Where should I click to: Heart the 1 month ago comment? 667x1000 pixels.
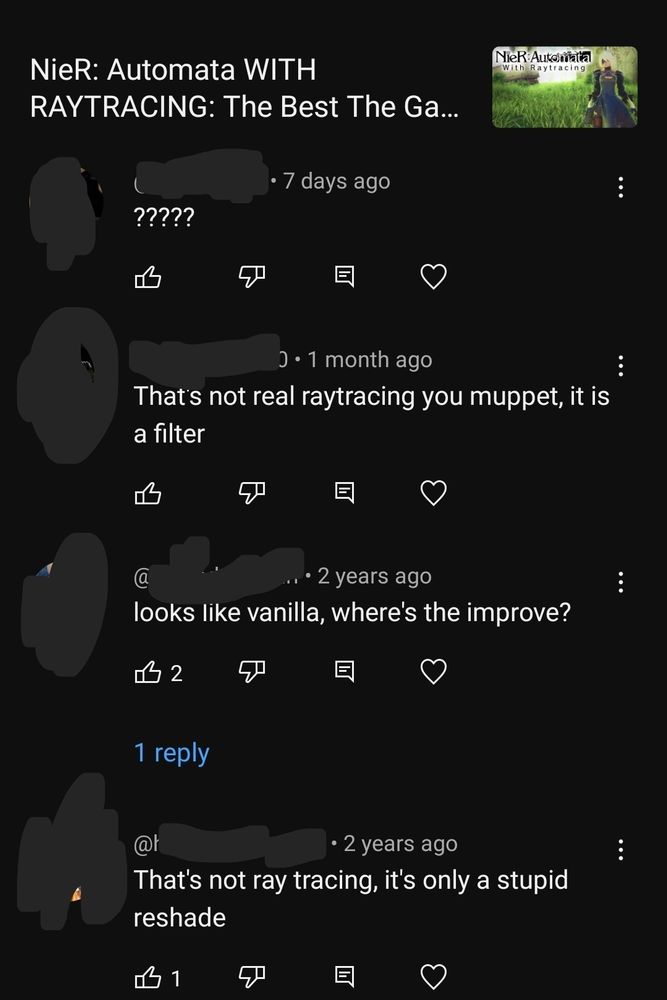click(x=434, y=492)
